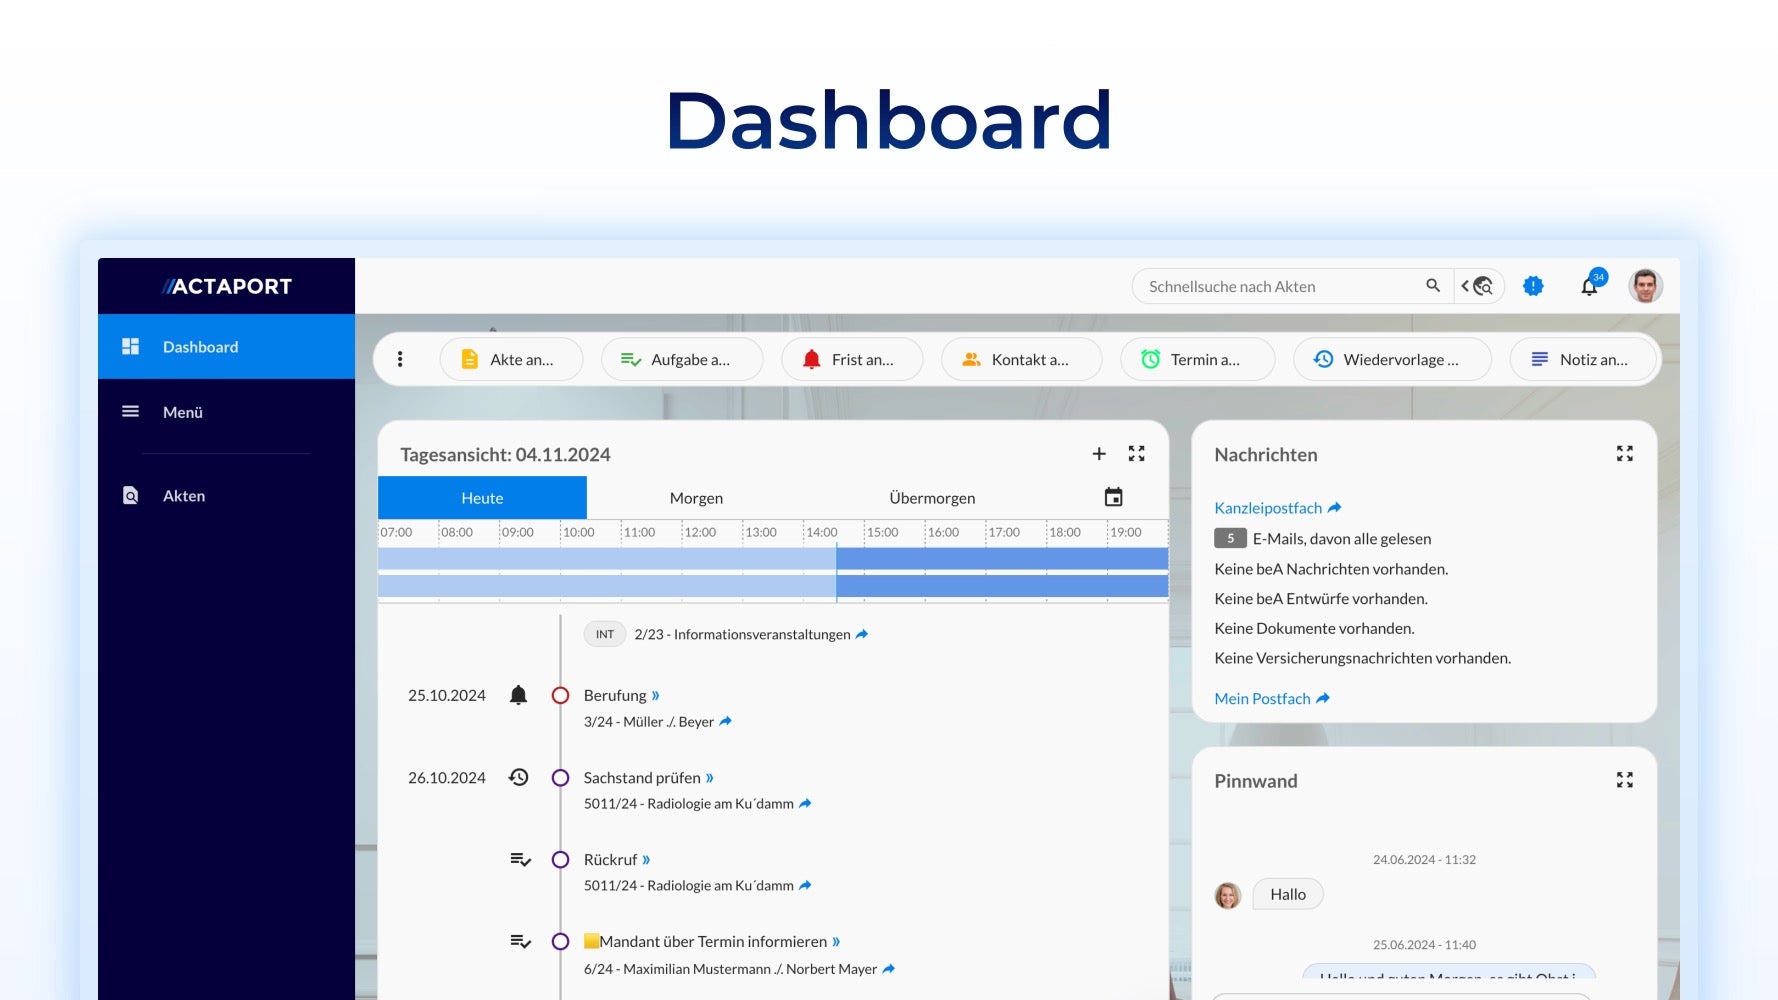Select the Heute tab
Viewport: 1778px width, 1000px height.
(x=482, y=498)
